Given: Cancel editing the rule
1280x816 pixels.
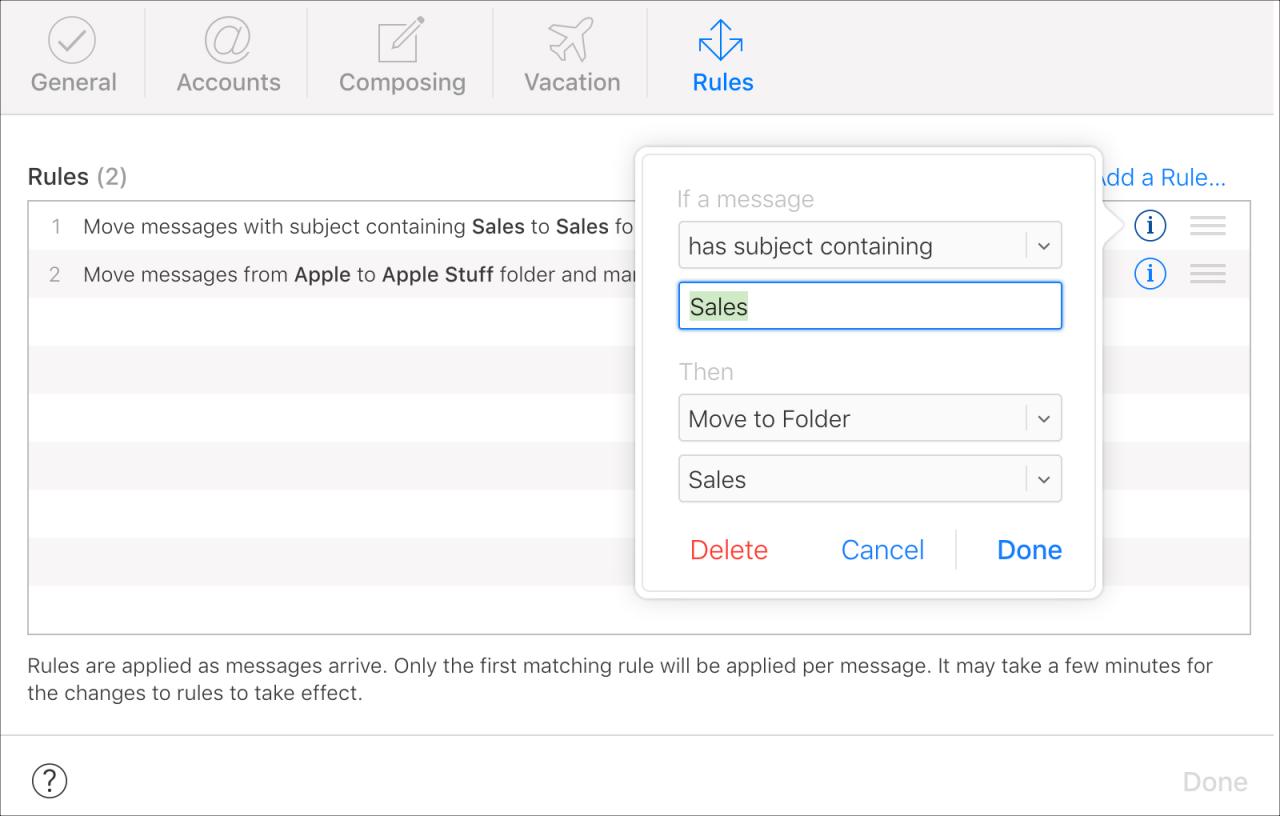Looking at the screenshot, I should (883, 550).
